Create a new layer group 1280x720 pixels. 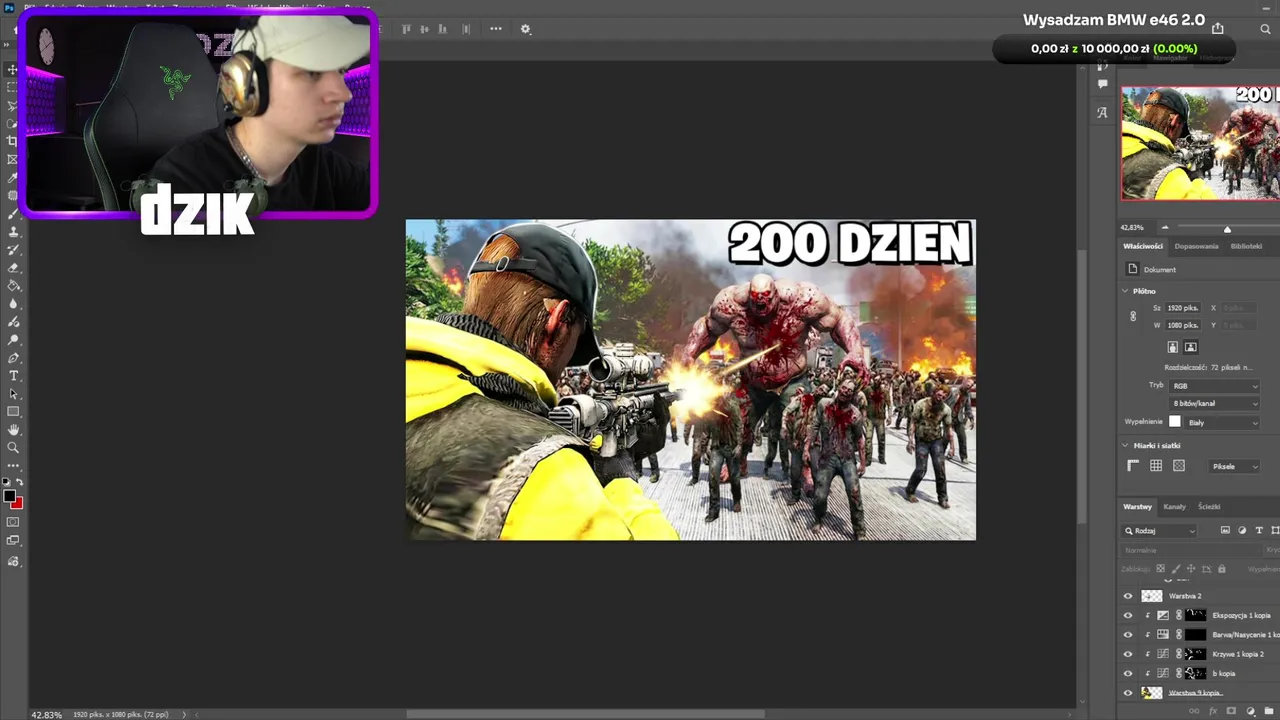[x=1268, y=711]
